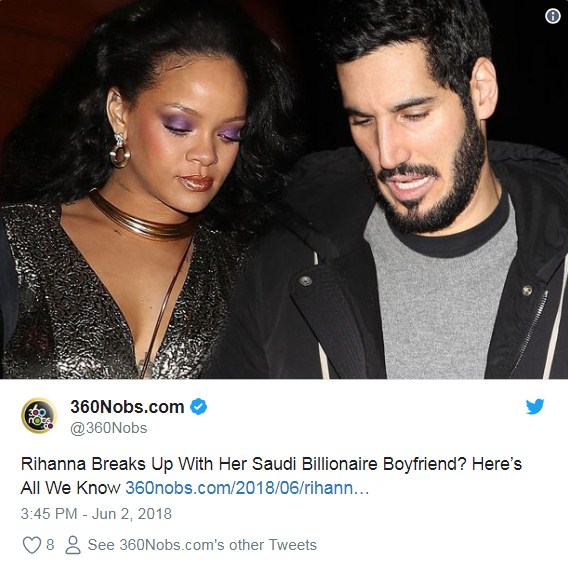Click the 3:45 PM timestamp
The image size is (568, 572).
pyautogui.click(x=49, y=514)
